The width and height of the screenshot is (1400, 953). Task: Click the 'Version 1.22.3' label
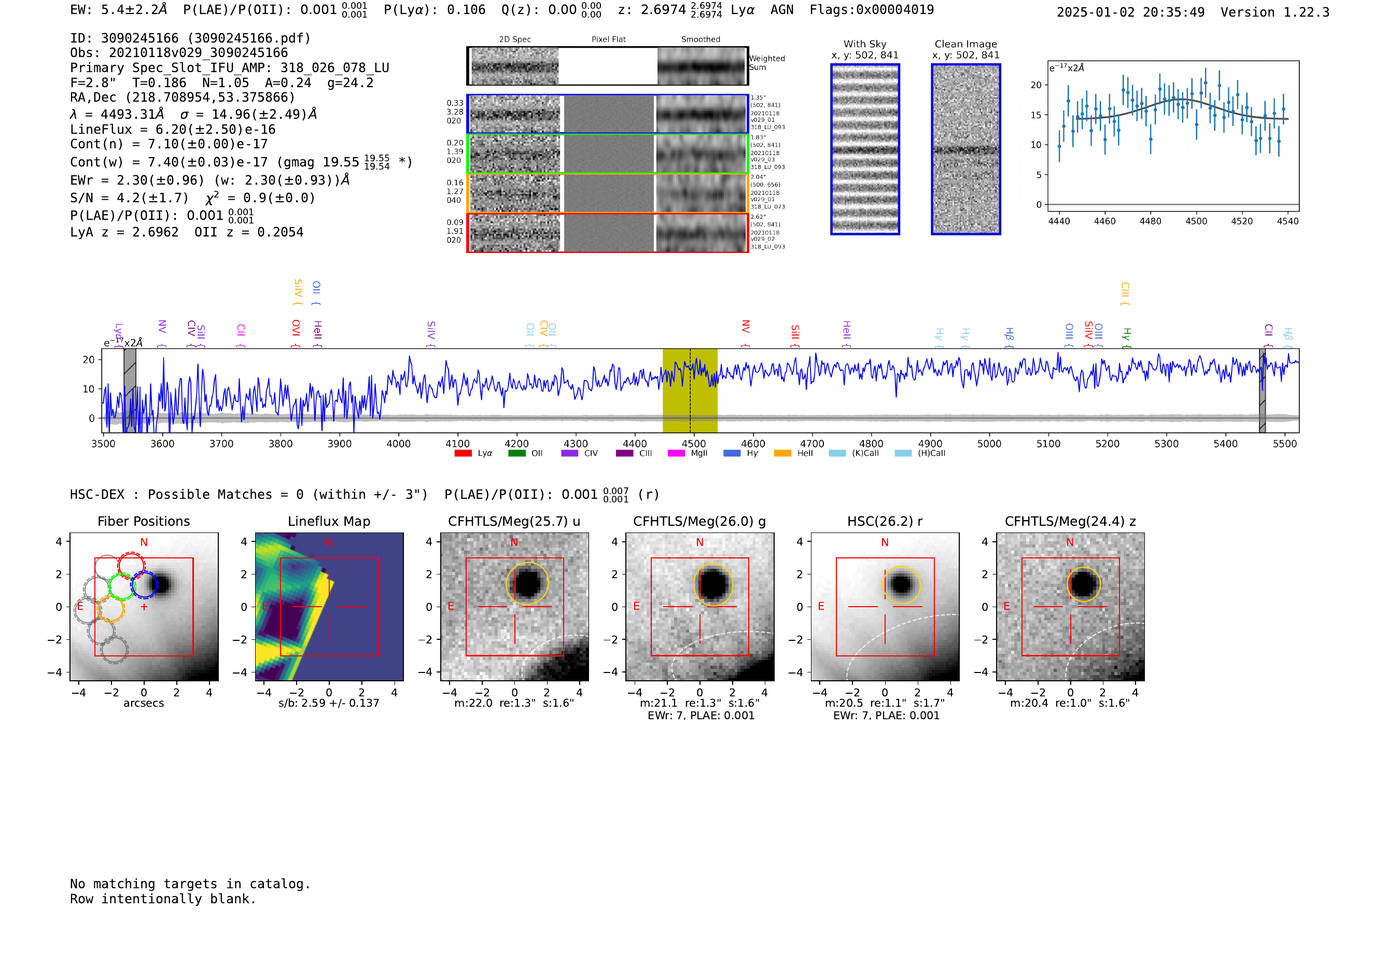point(1275,12)
